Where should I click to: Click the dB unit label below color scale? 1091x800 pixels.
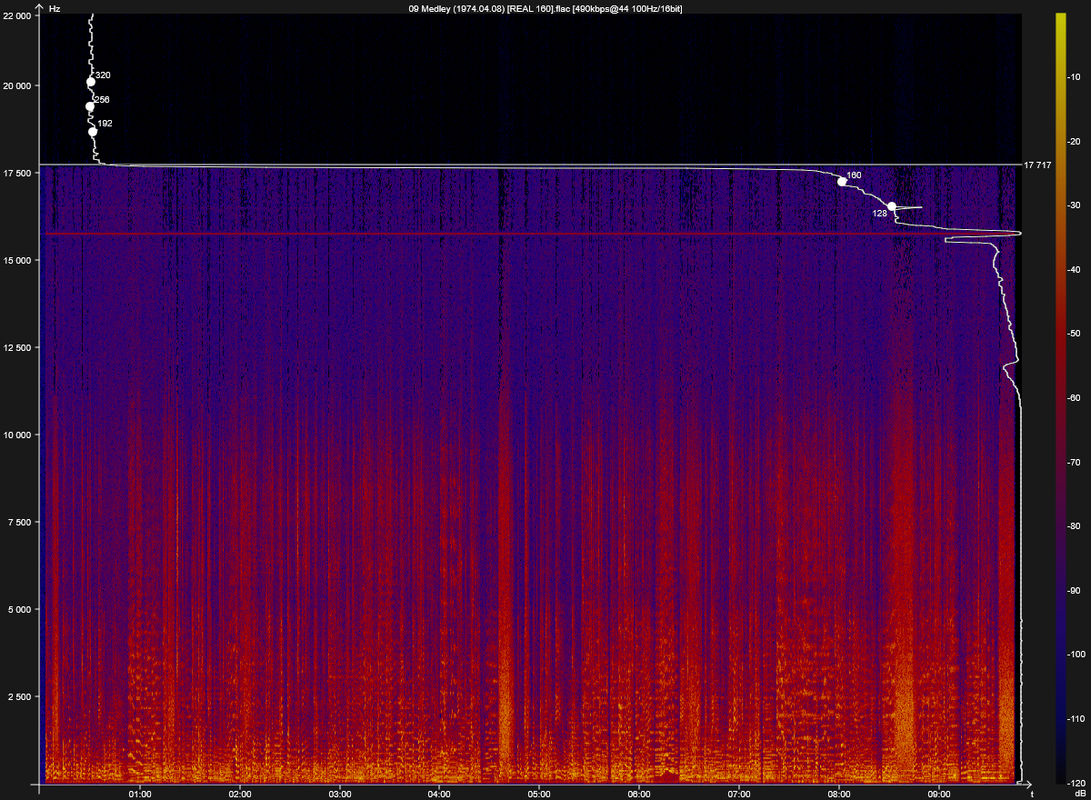pos(1079,793)
